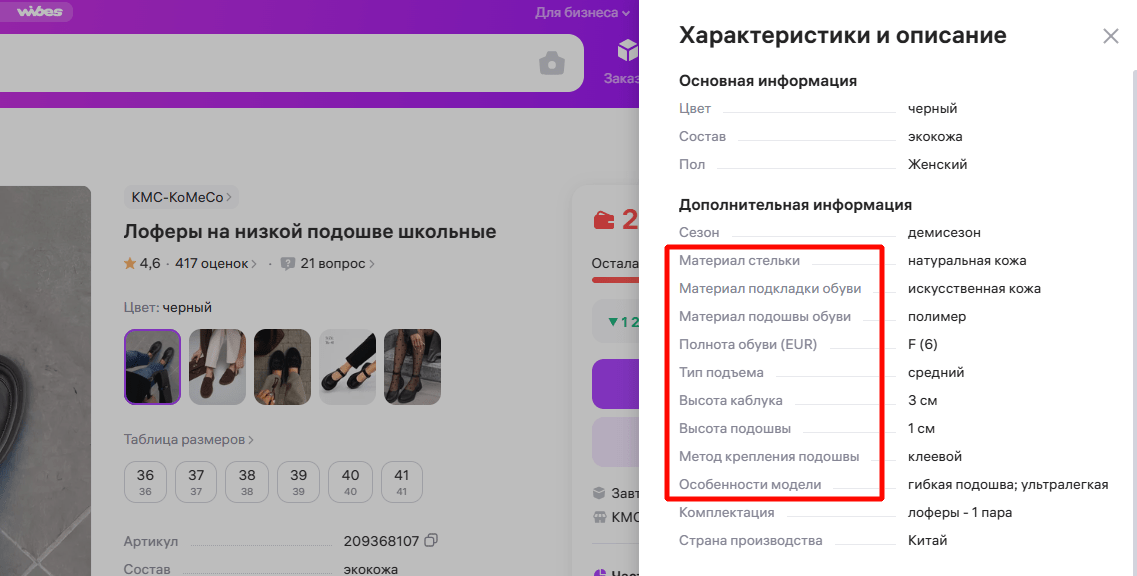Image resolution: width=1137 pixels, height=576 pixels.
Task: Click the search input field
Action: pos(268,63)
